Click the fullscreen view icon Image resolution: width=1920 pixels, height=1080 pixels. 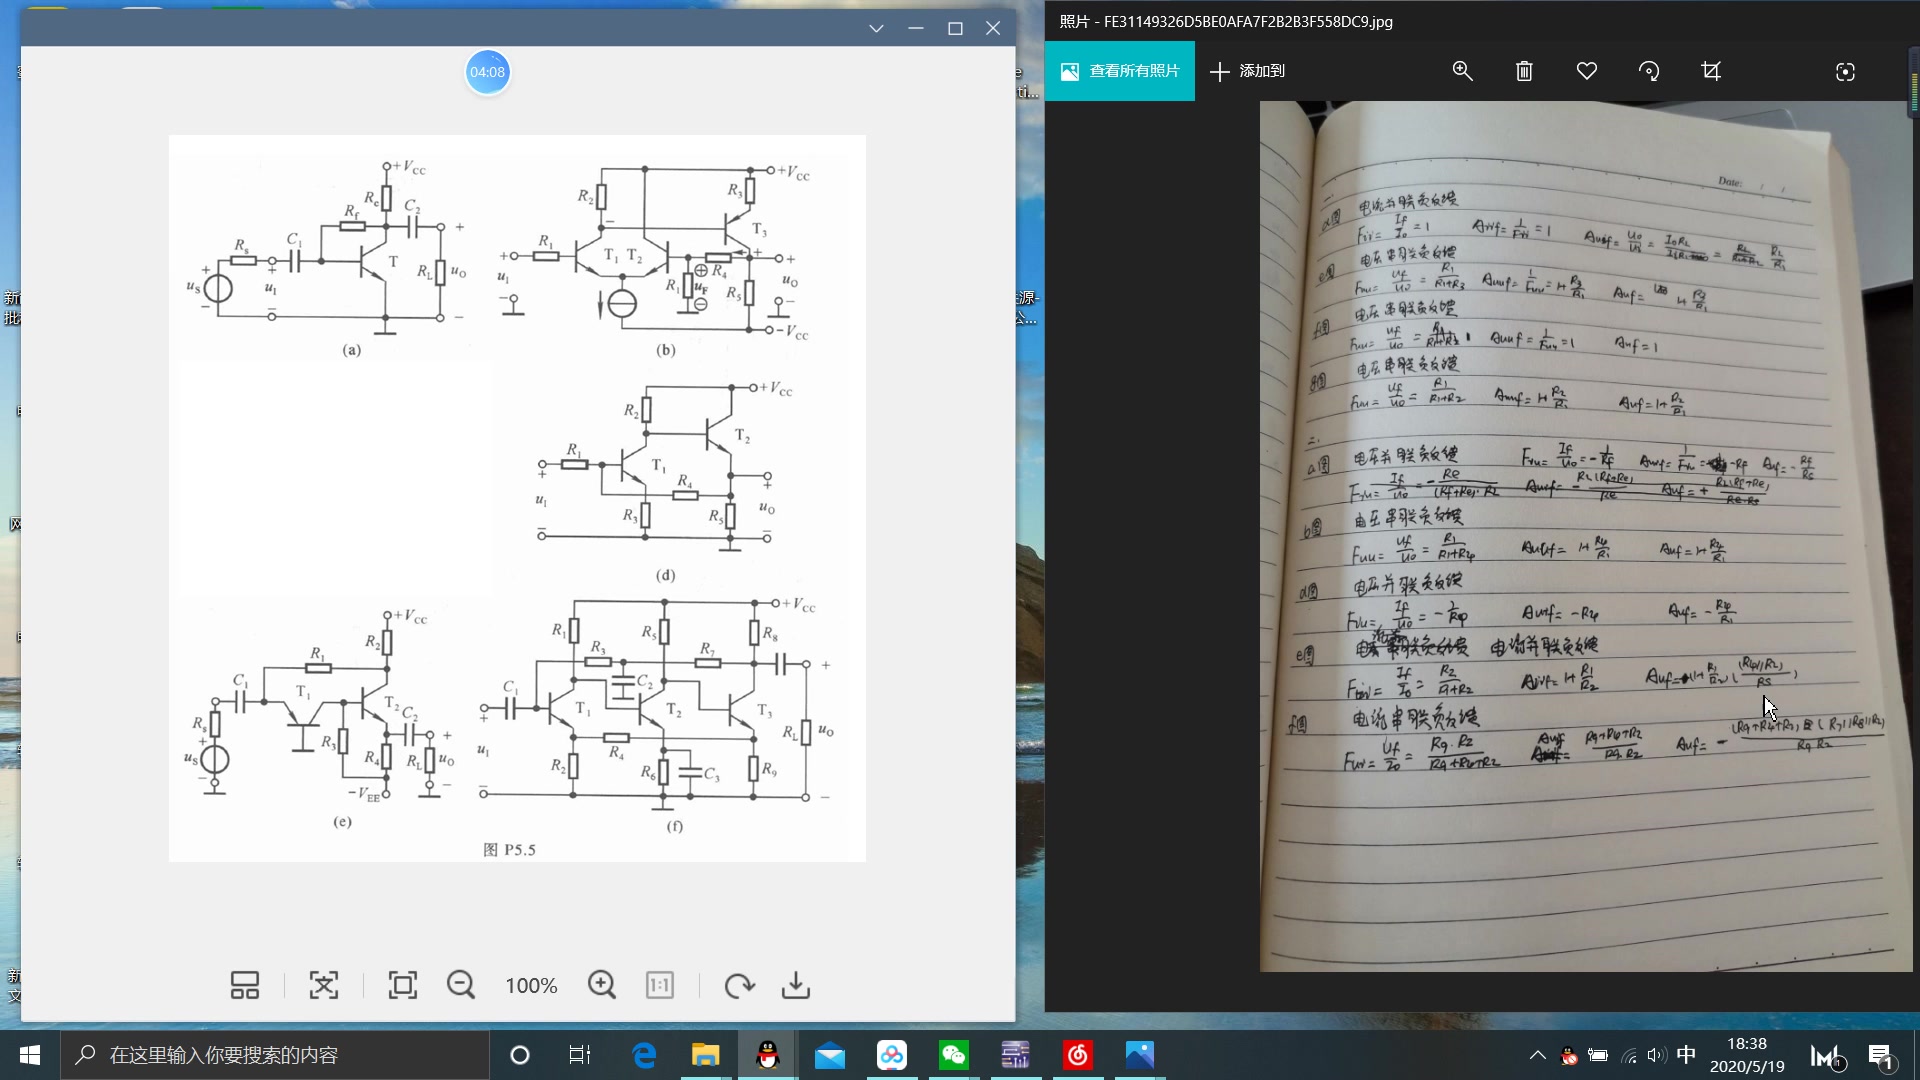tap(403, 985)
